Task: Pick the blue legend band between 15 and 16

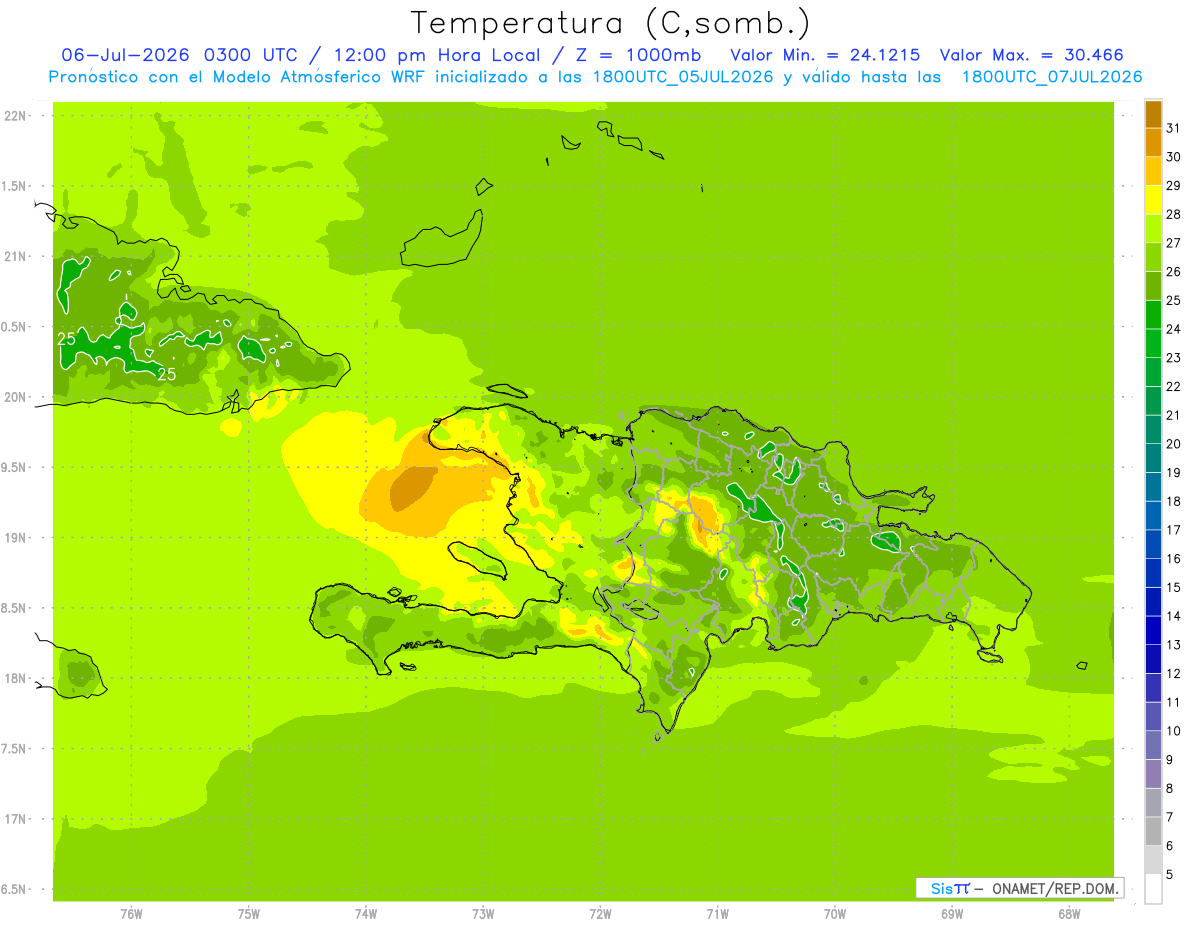Action: click(x=1153, y=573)
